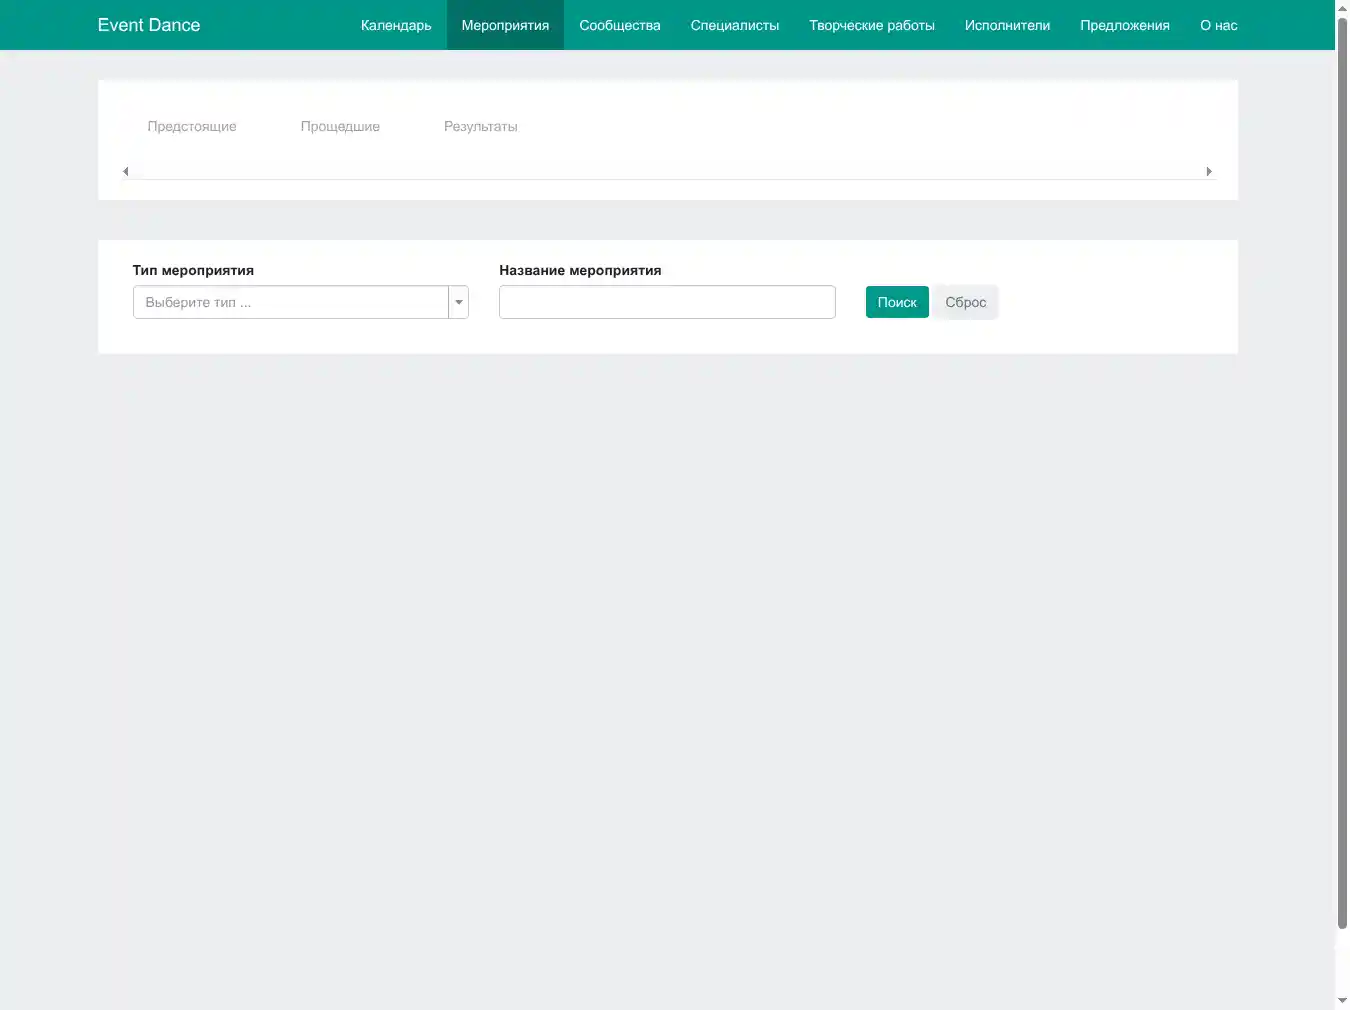Screen dimensions: 1350x1010
Task: Click the left tab scroll arrow
Action: [125, 172]
